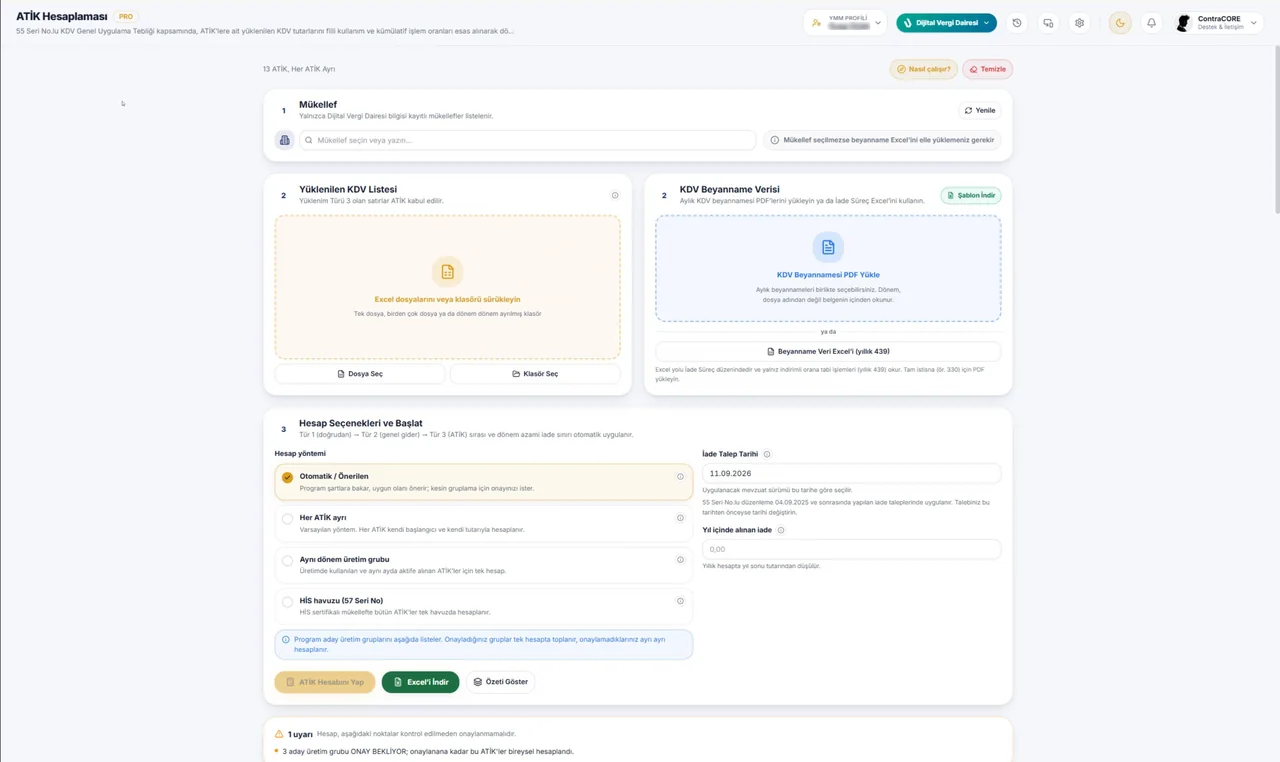Click the Temizle button
Viewport: 1280px width, 762px height.
click(x=987, y=69)
